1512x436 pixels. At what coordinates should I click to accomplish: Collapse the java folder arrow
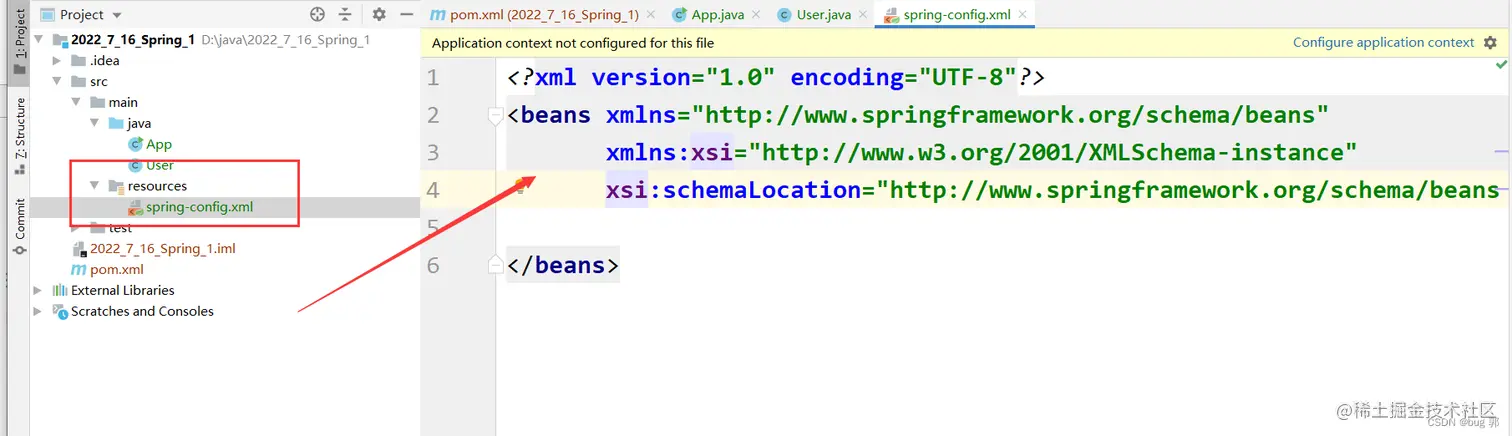[94, 123]
